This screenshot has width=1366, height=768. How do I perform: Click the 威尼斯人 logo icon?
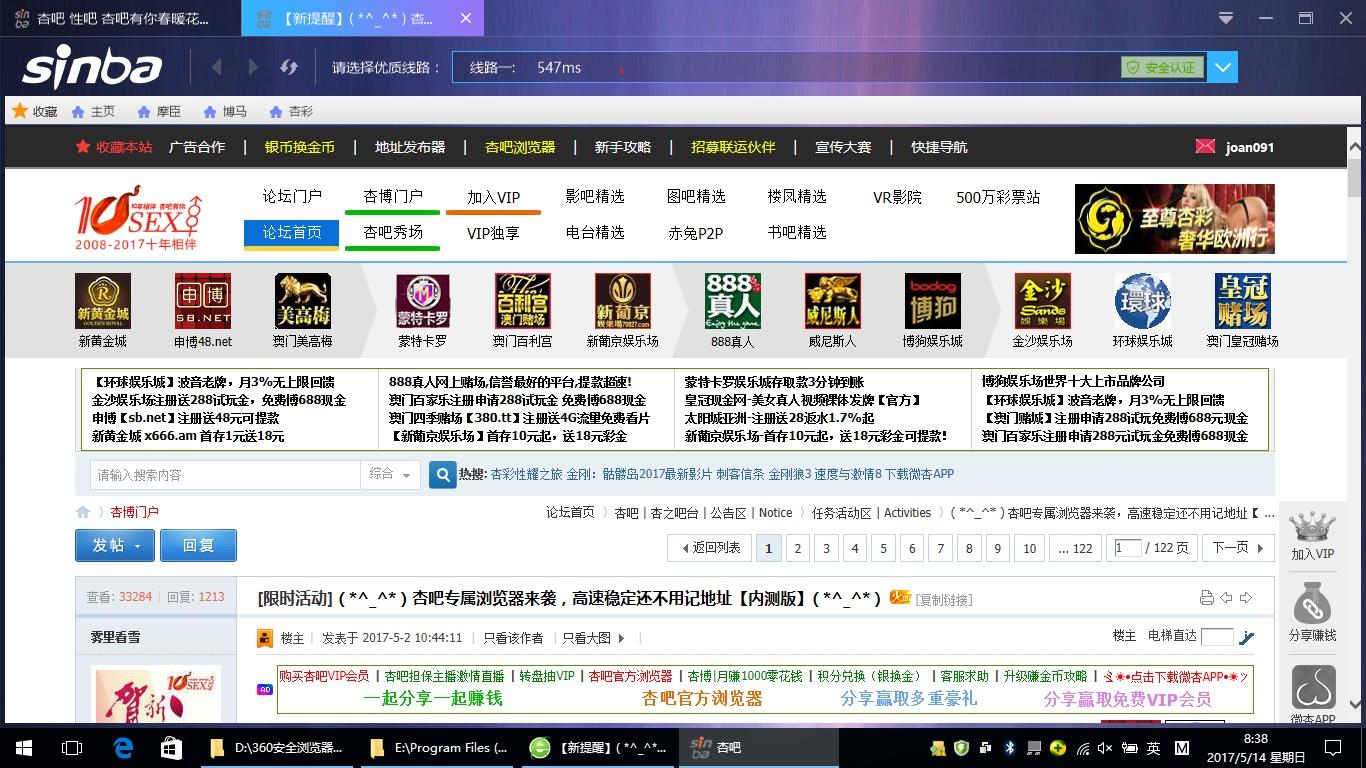833,301
